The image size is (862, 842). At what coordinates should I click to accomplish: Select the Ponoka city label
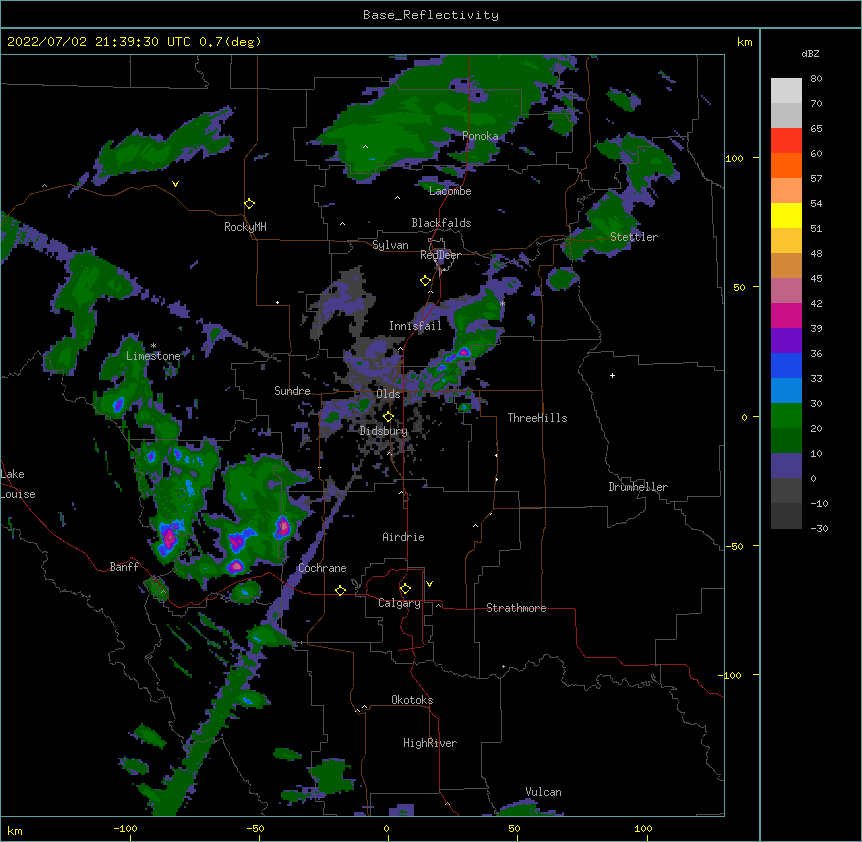click(x=480, y=136)
